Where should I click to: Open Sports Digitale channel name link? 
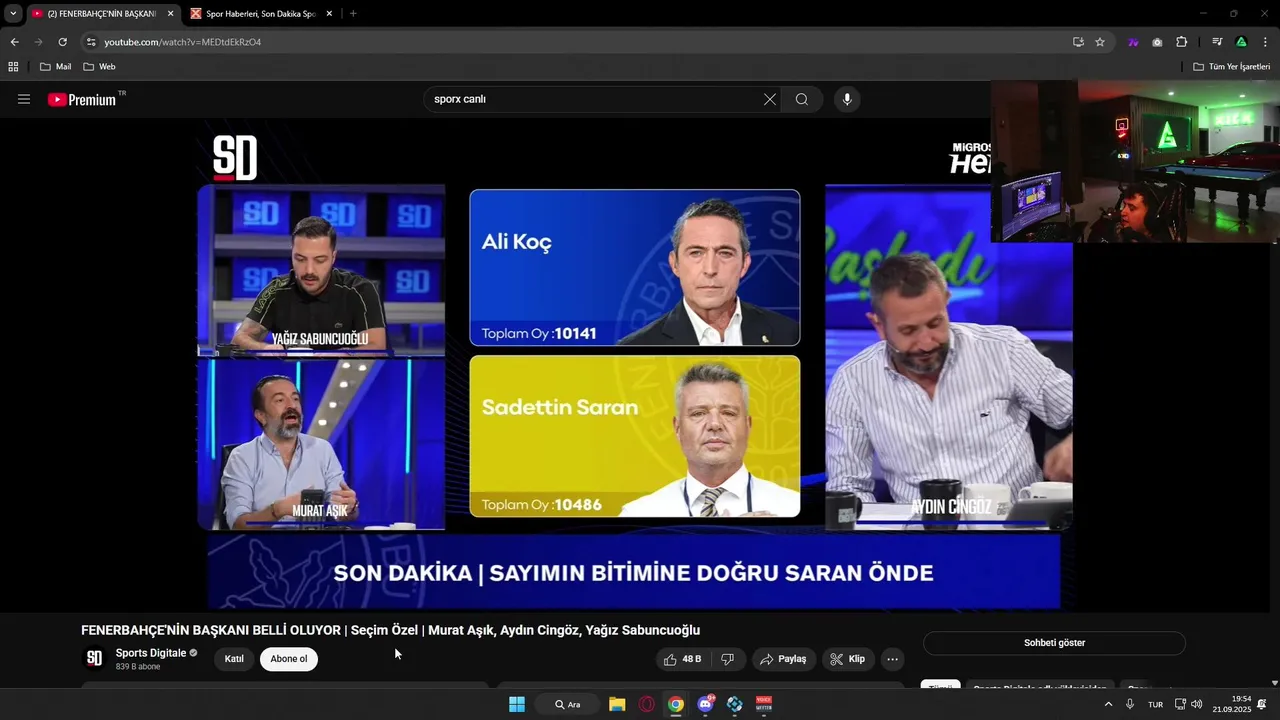click(151, 653)
